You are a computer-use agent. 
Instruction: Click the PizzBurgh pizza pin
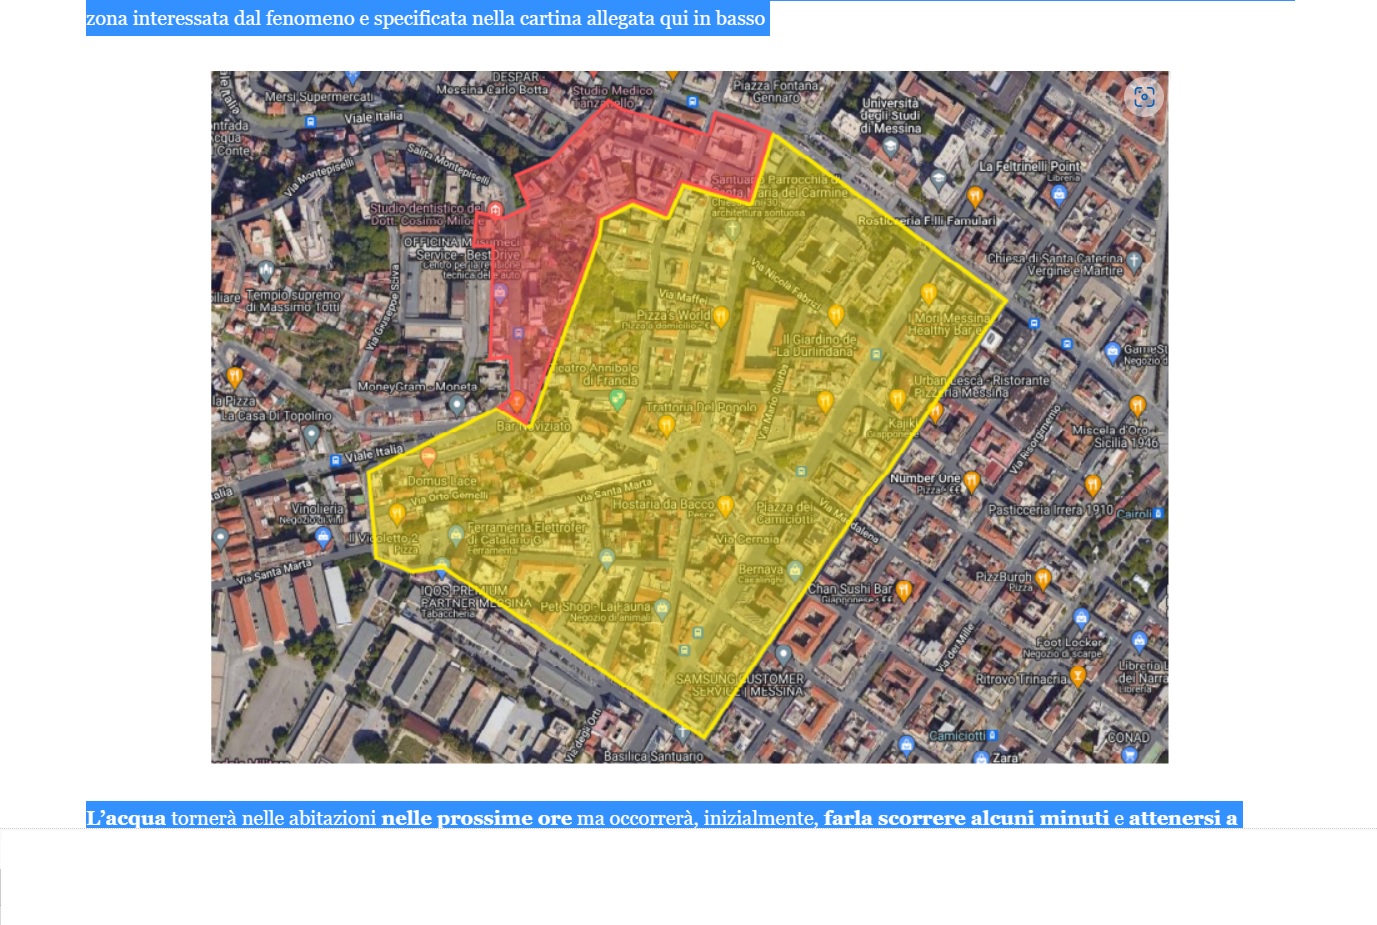click(1043, 578)
